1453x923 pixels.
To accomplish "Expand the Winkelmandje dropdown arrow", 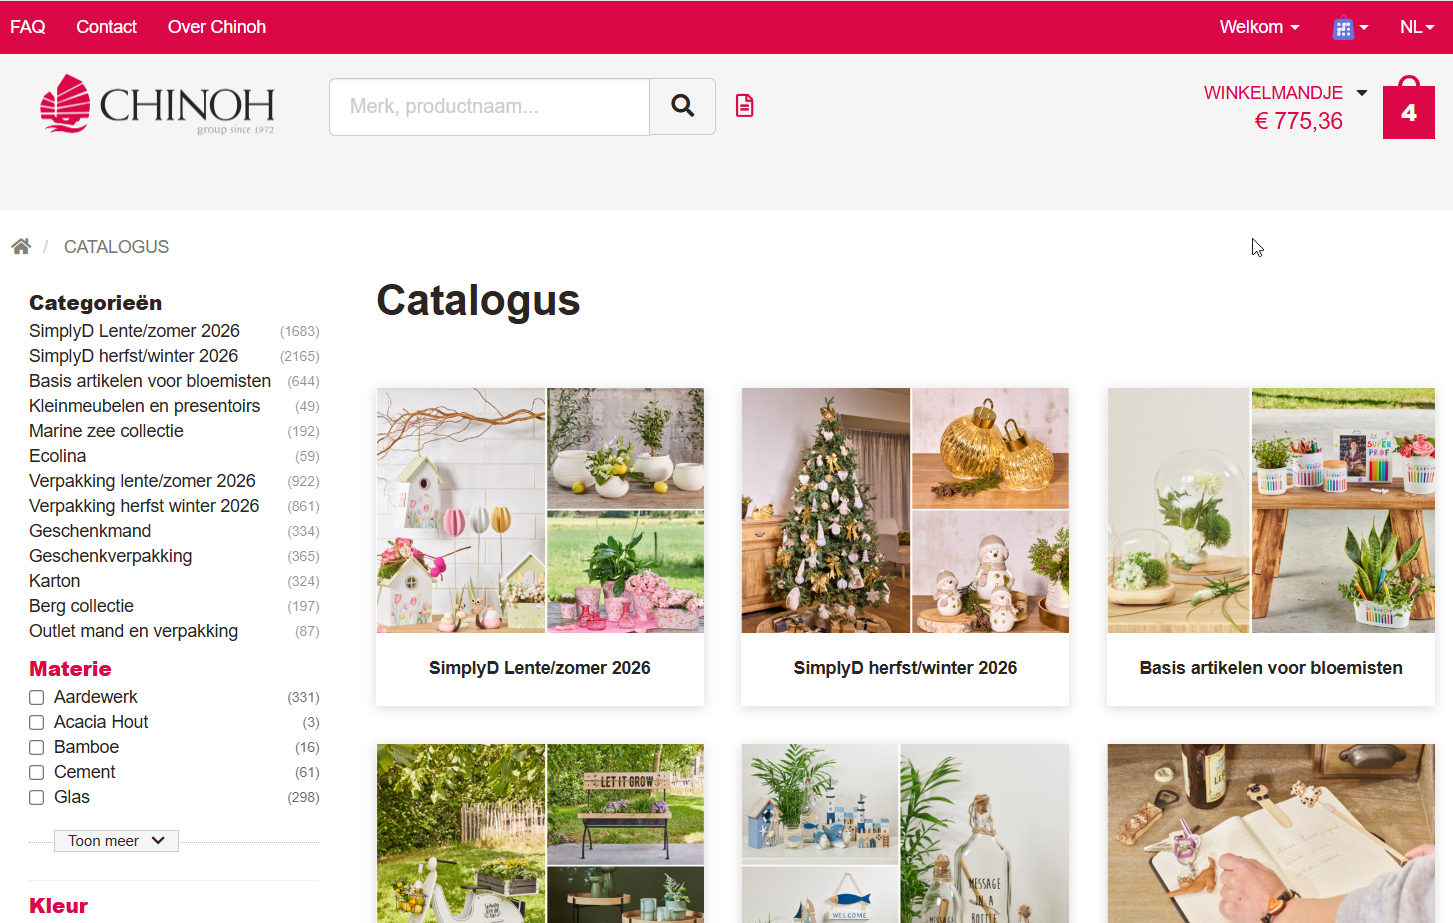I will (1362, 92).
